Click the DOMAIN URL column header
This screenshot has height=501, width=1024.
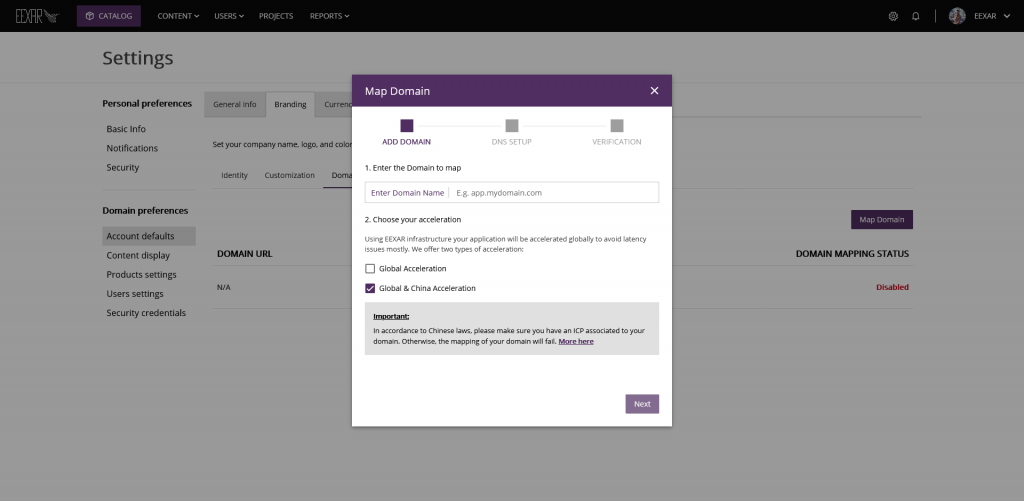tap(244, 253)
